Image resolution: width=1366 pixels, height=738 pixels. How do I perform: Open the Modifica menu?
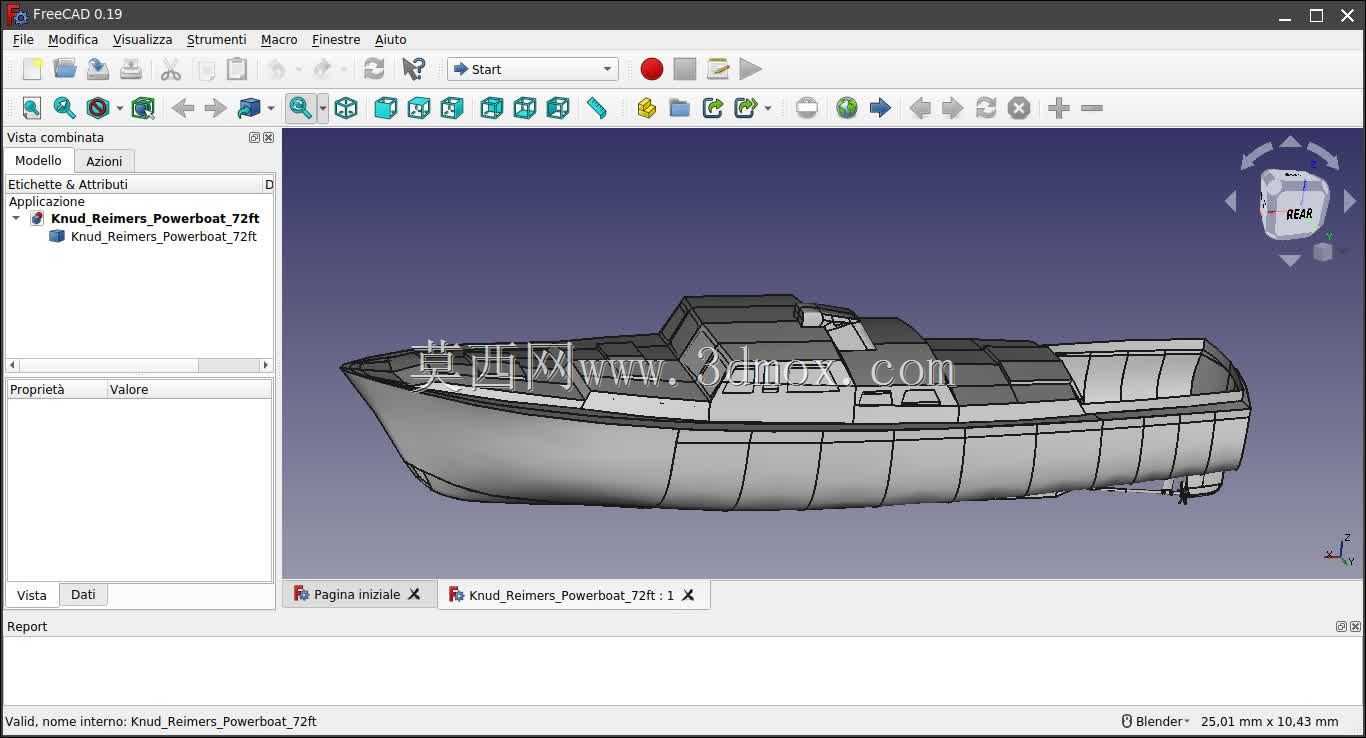(73, 39)
